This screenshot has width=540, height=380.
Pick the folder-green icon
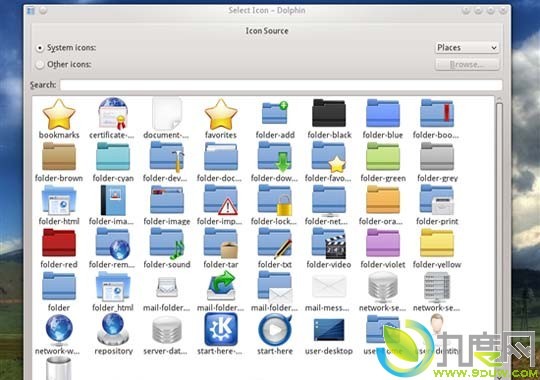tap(383, 156)
